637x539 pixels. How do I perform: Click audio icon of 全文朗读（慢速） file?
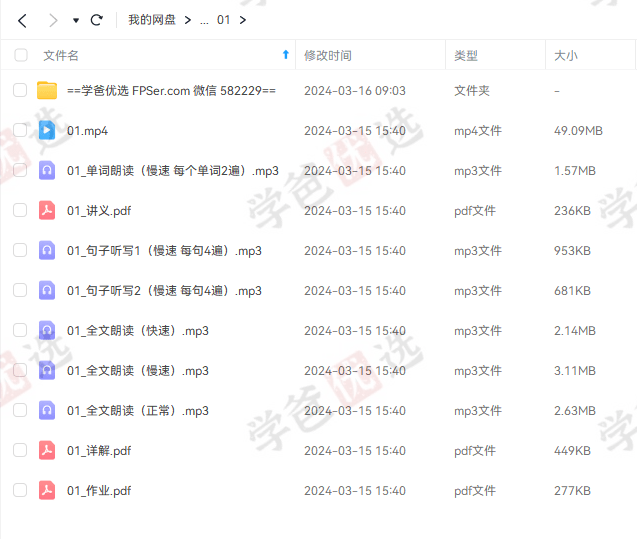coord(47,370)
